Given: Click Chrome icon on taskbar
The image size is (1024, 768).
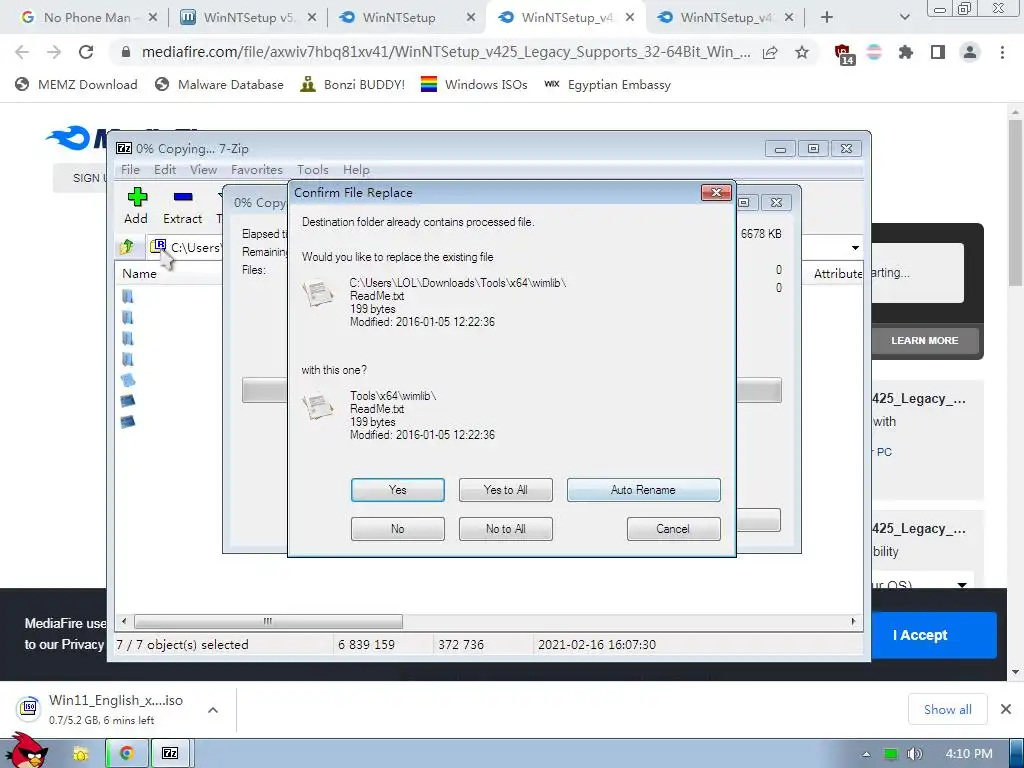Looking at the screenshot, I should (x=126, y=754).
